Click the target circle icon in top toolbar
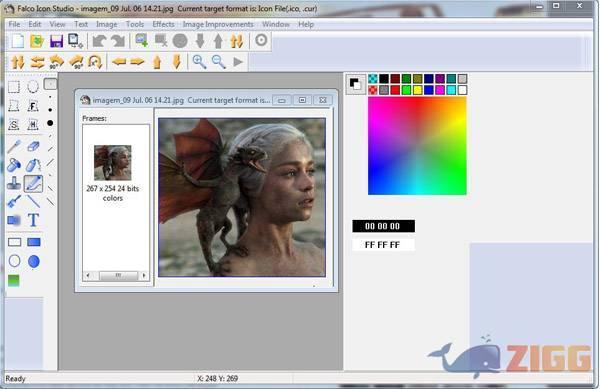600x389 pixels. coord(261,40)
